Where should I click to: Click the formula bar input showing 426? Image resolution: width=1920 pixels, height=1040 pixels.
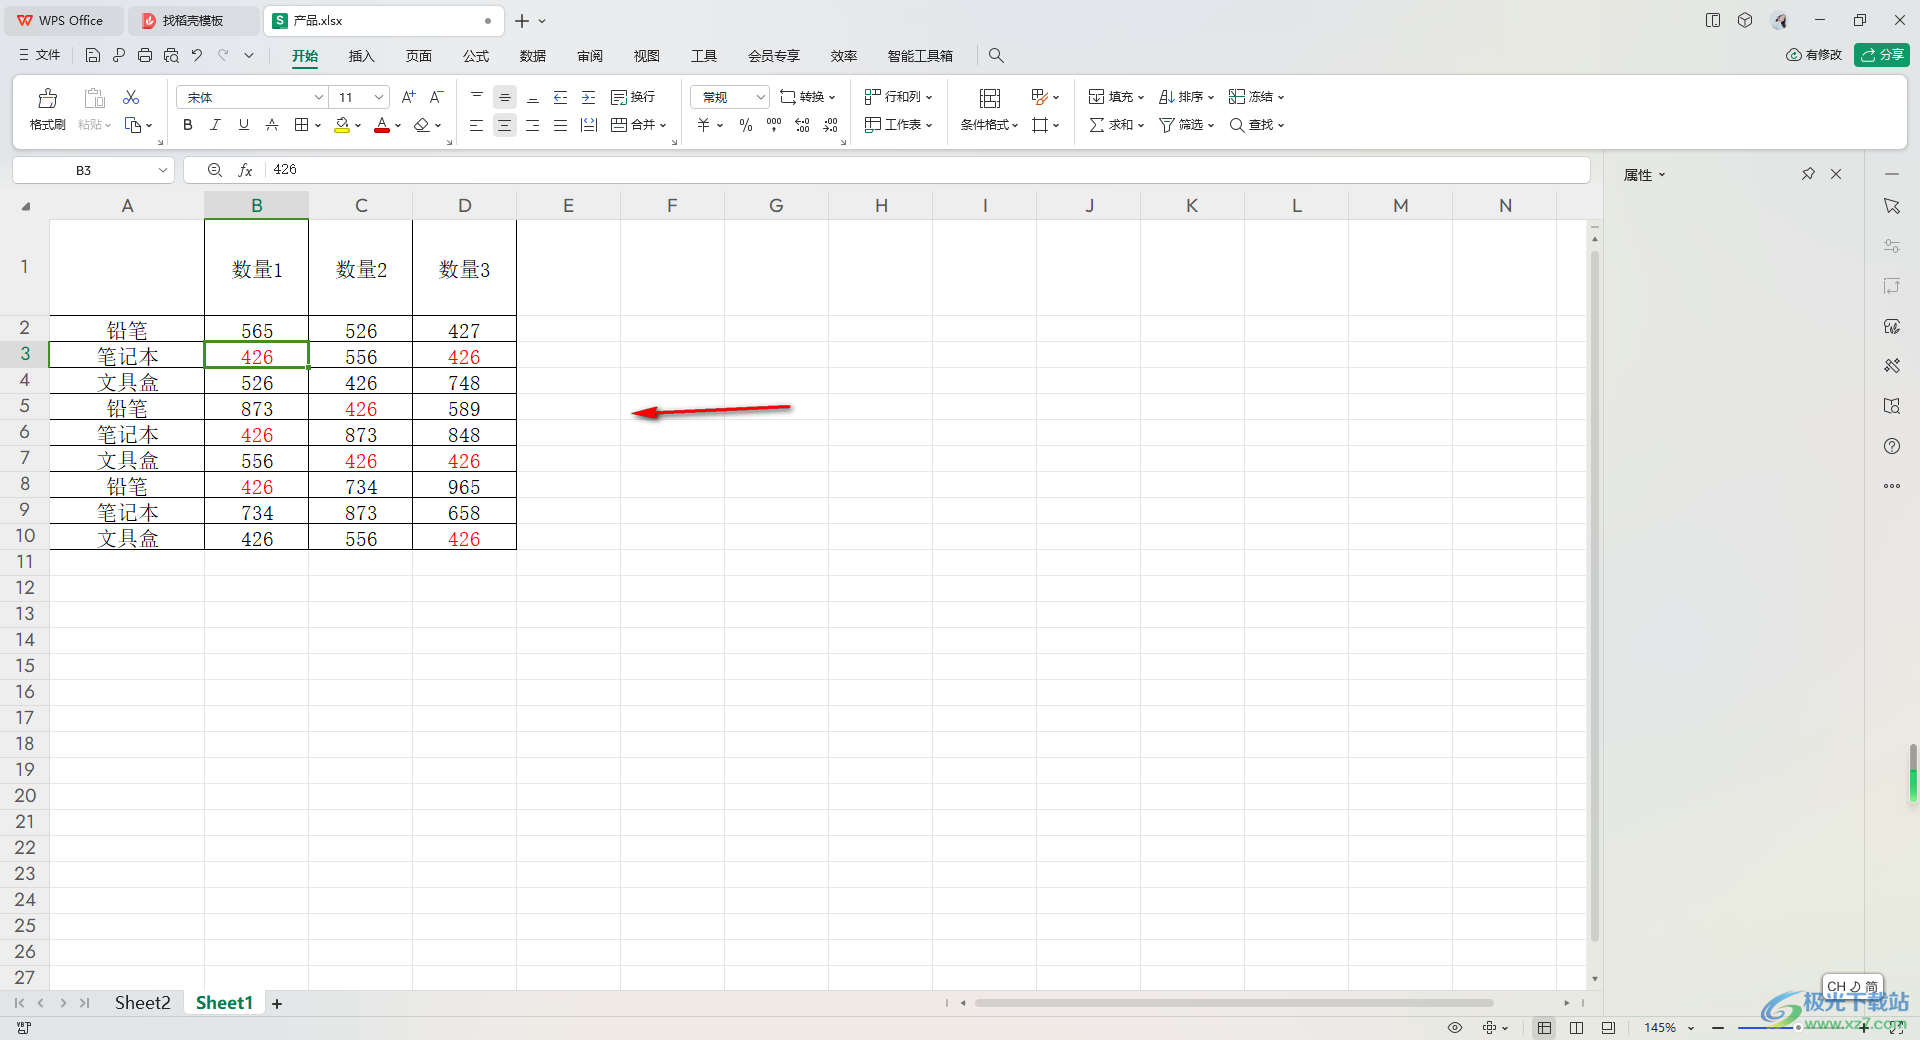925,170
